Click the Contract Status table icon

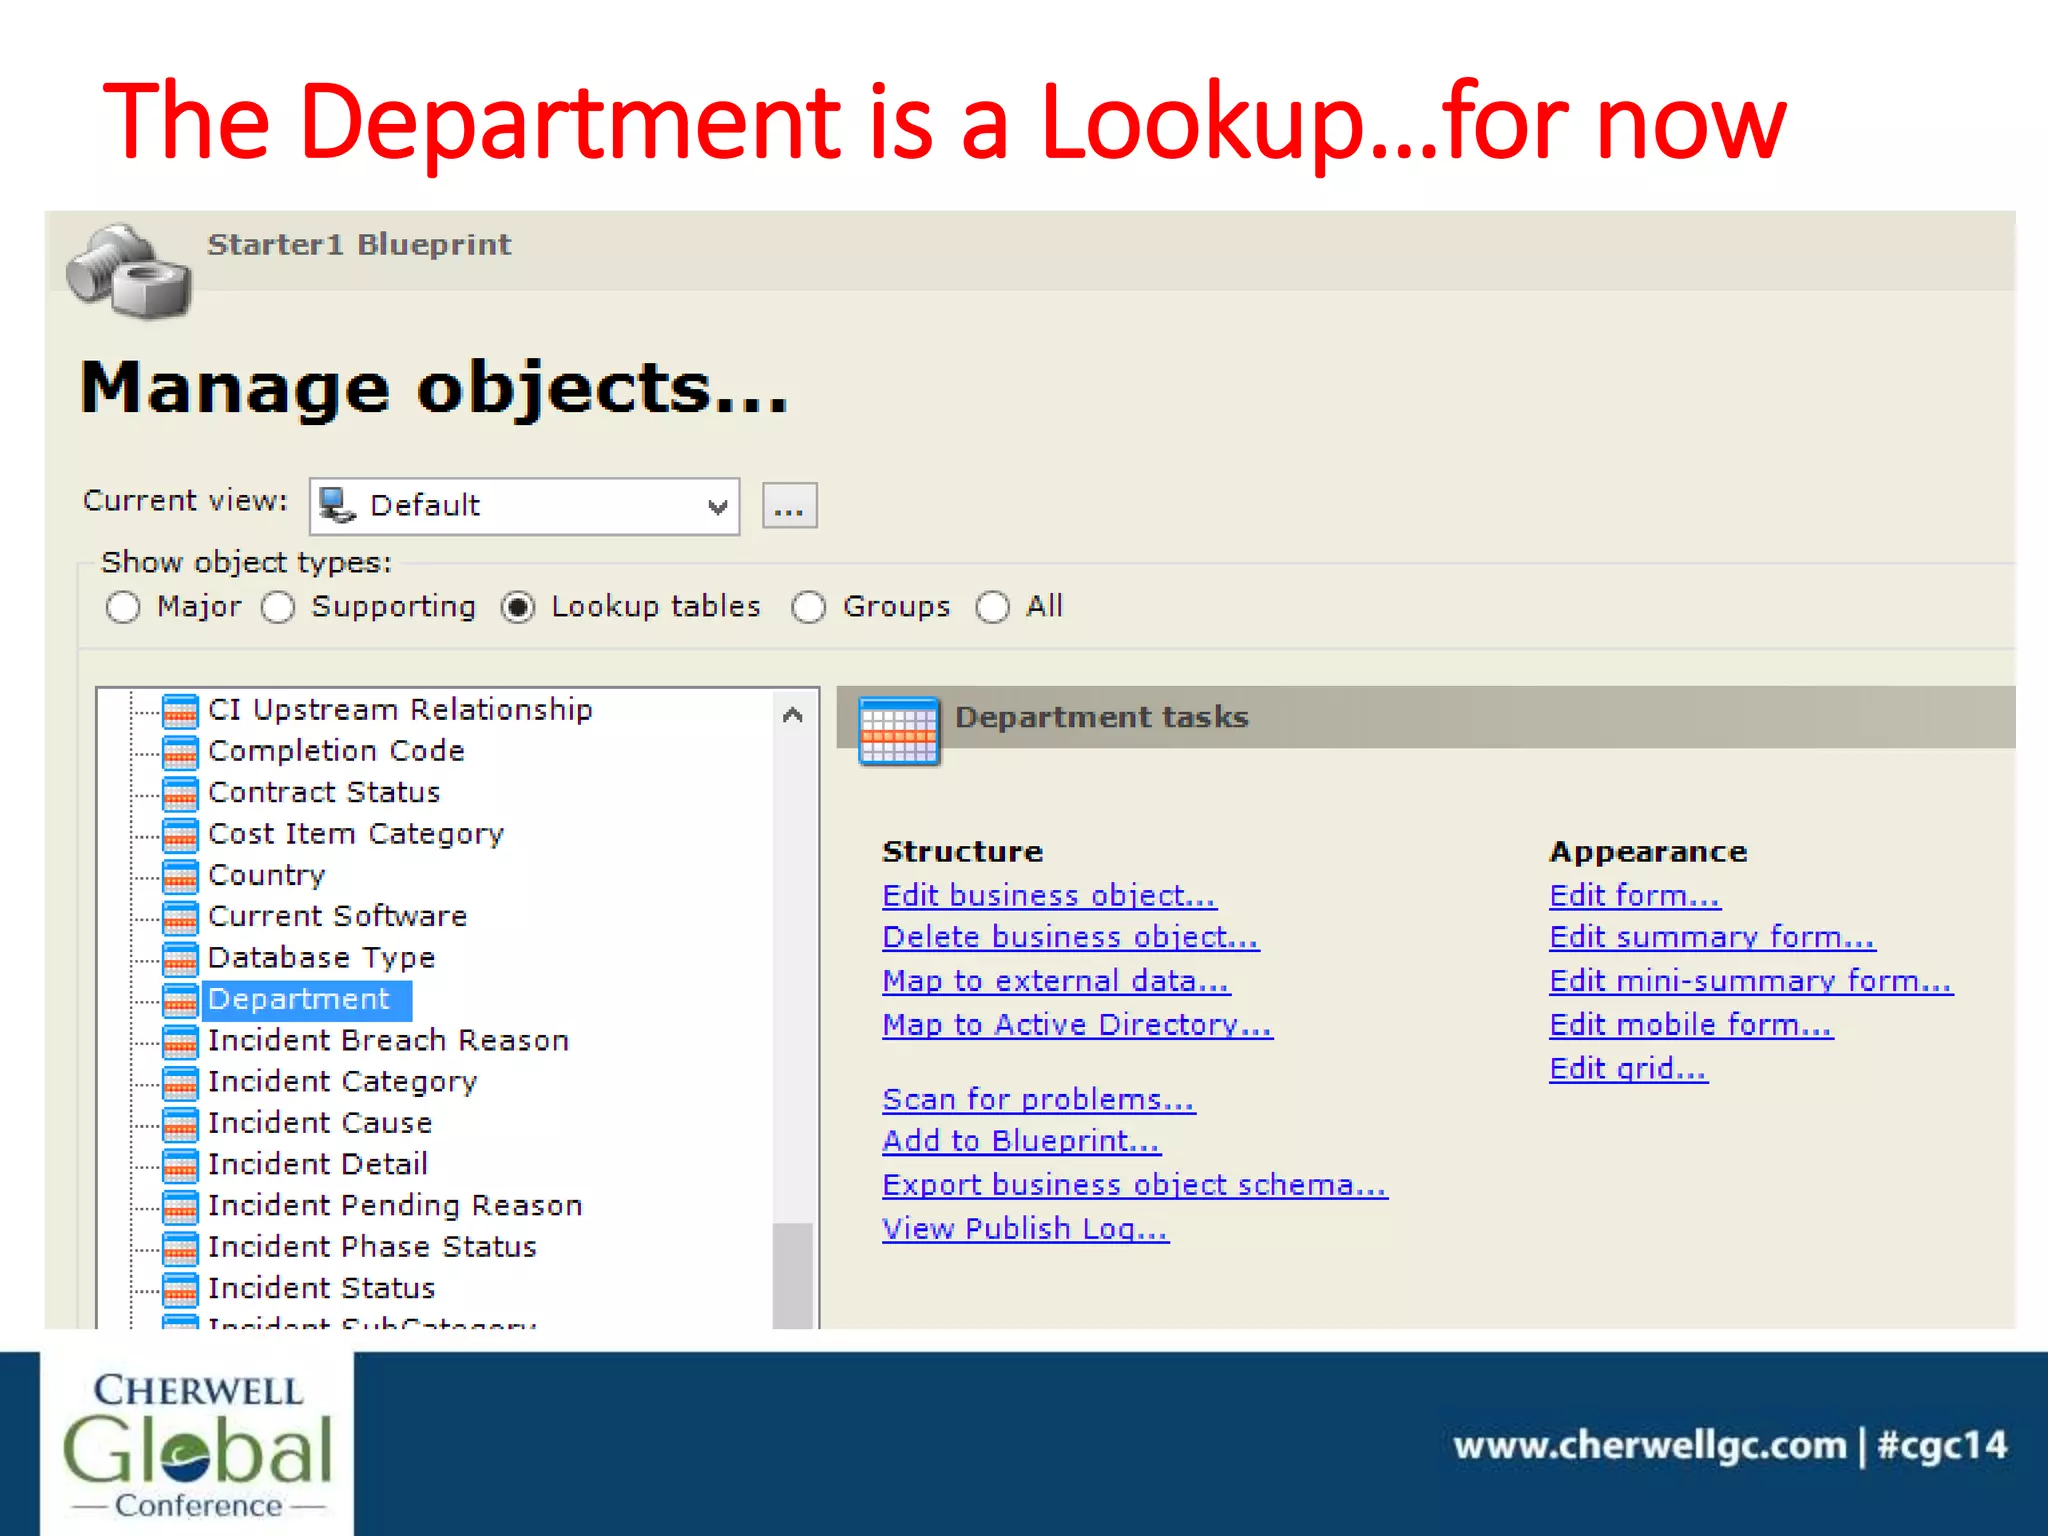click(180, 793)
